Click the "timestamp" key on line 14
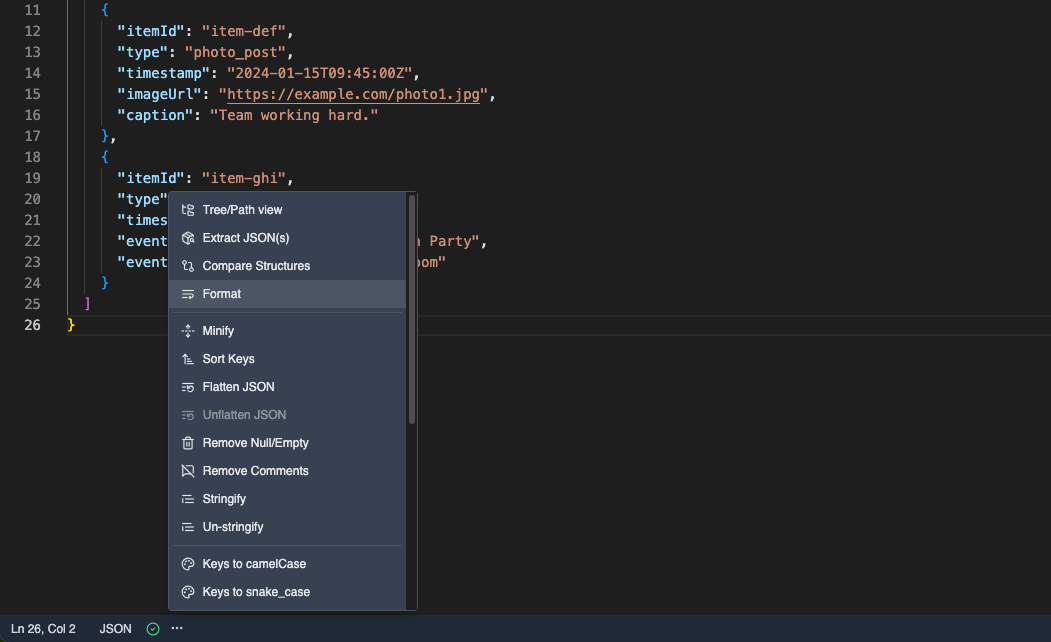The width and height of the screenshot is (1051, 642). 164,73
